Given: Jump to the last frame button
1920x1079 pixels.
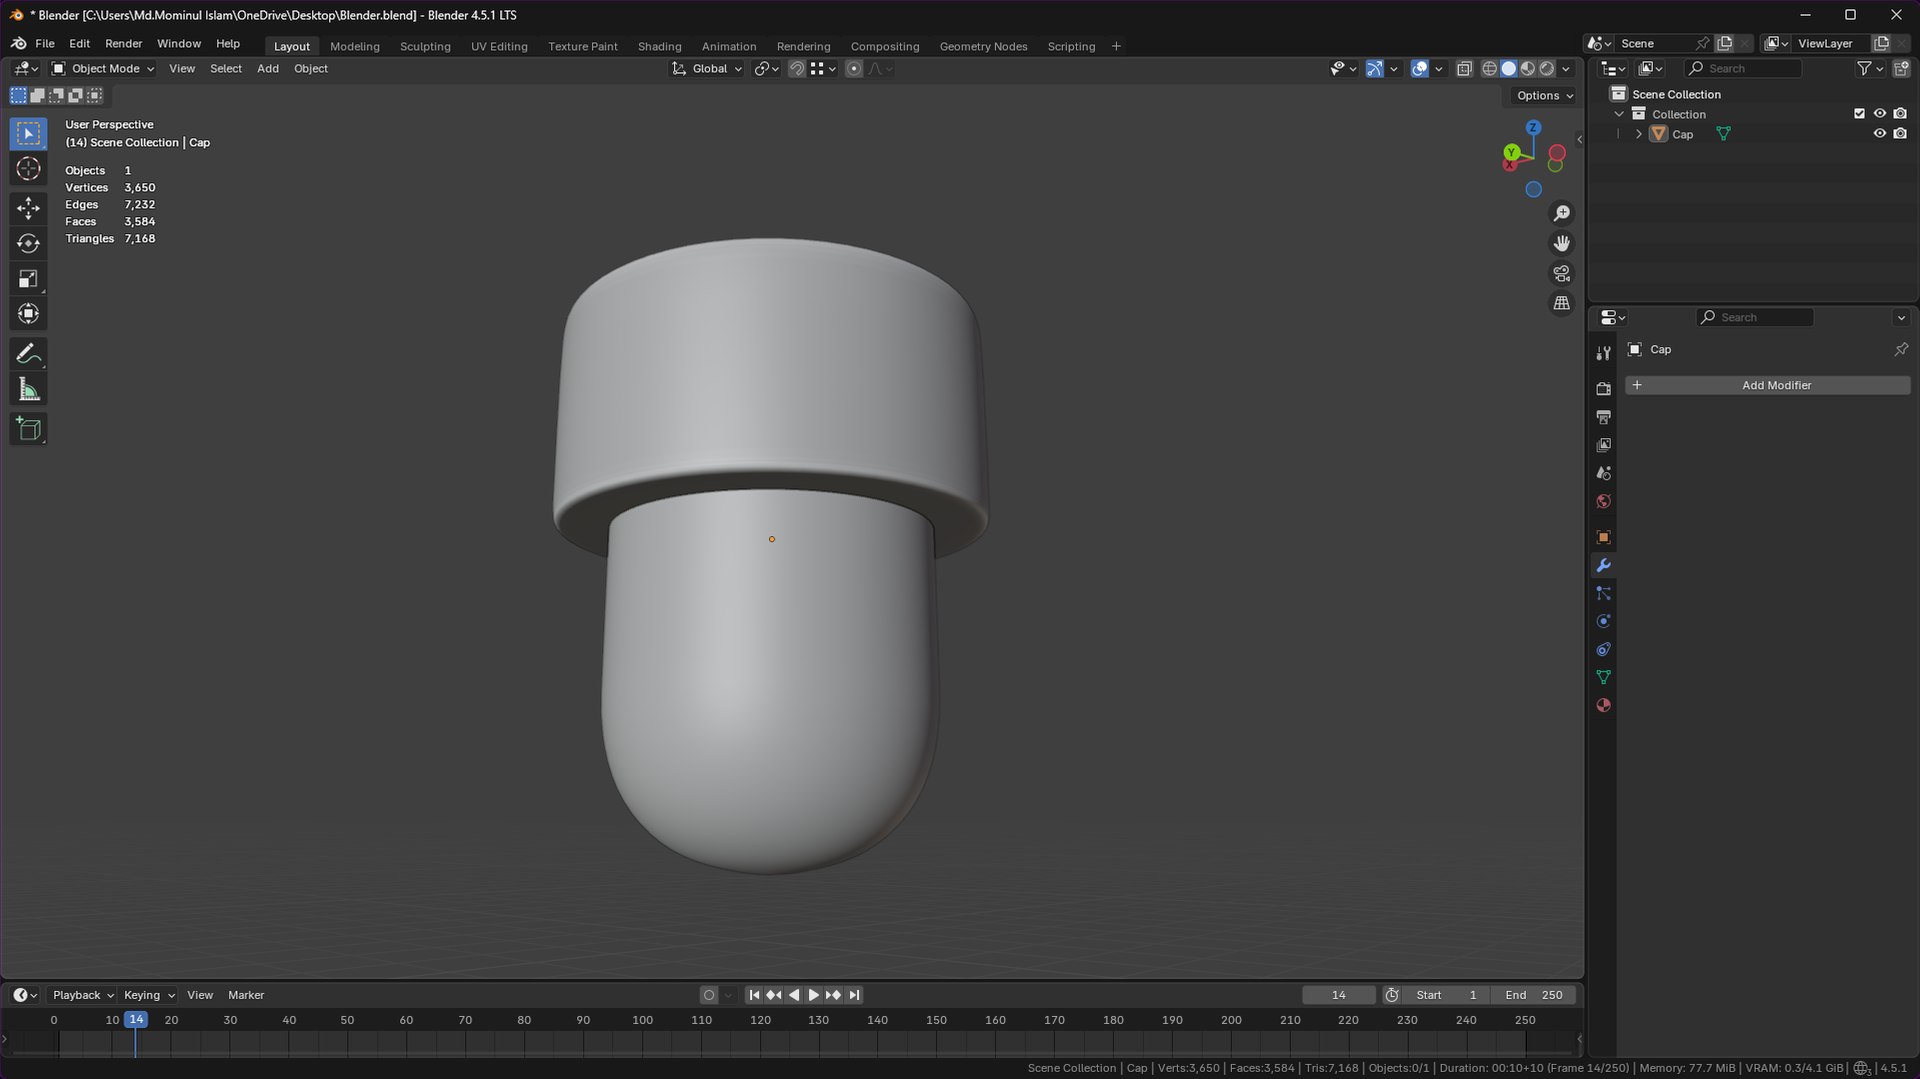Looking at the screenshot, I should point(854,995).
